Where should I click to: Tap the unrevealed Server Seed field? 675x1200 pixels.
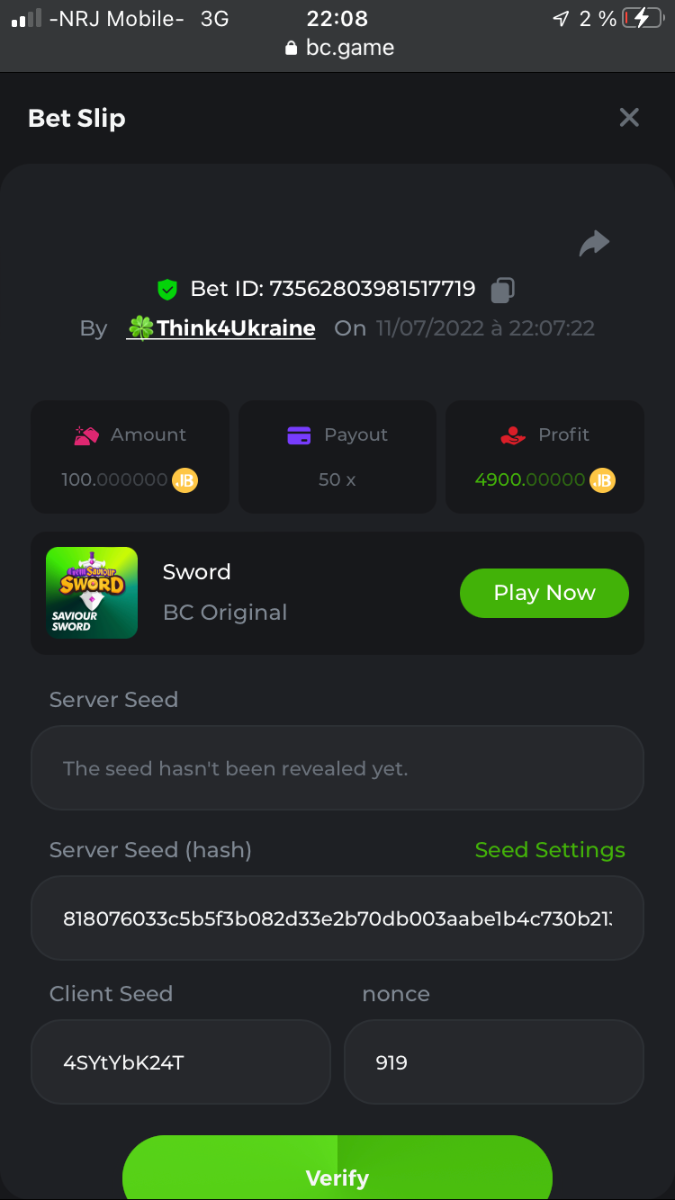click(337, 768)
